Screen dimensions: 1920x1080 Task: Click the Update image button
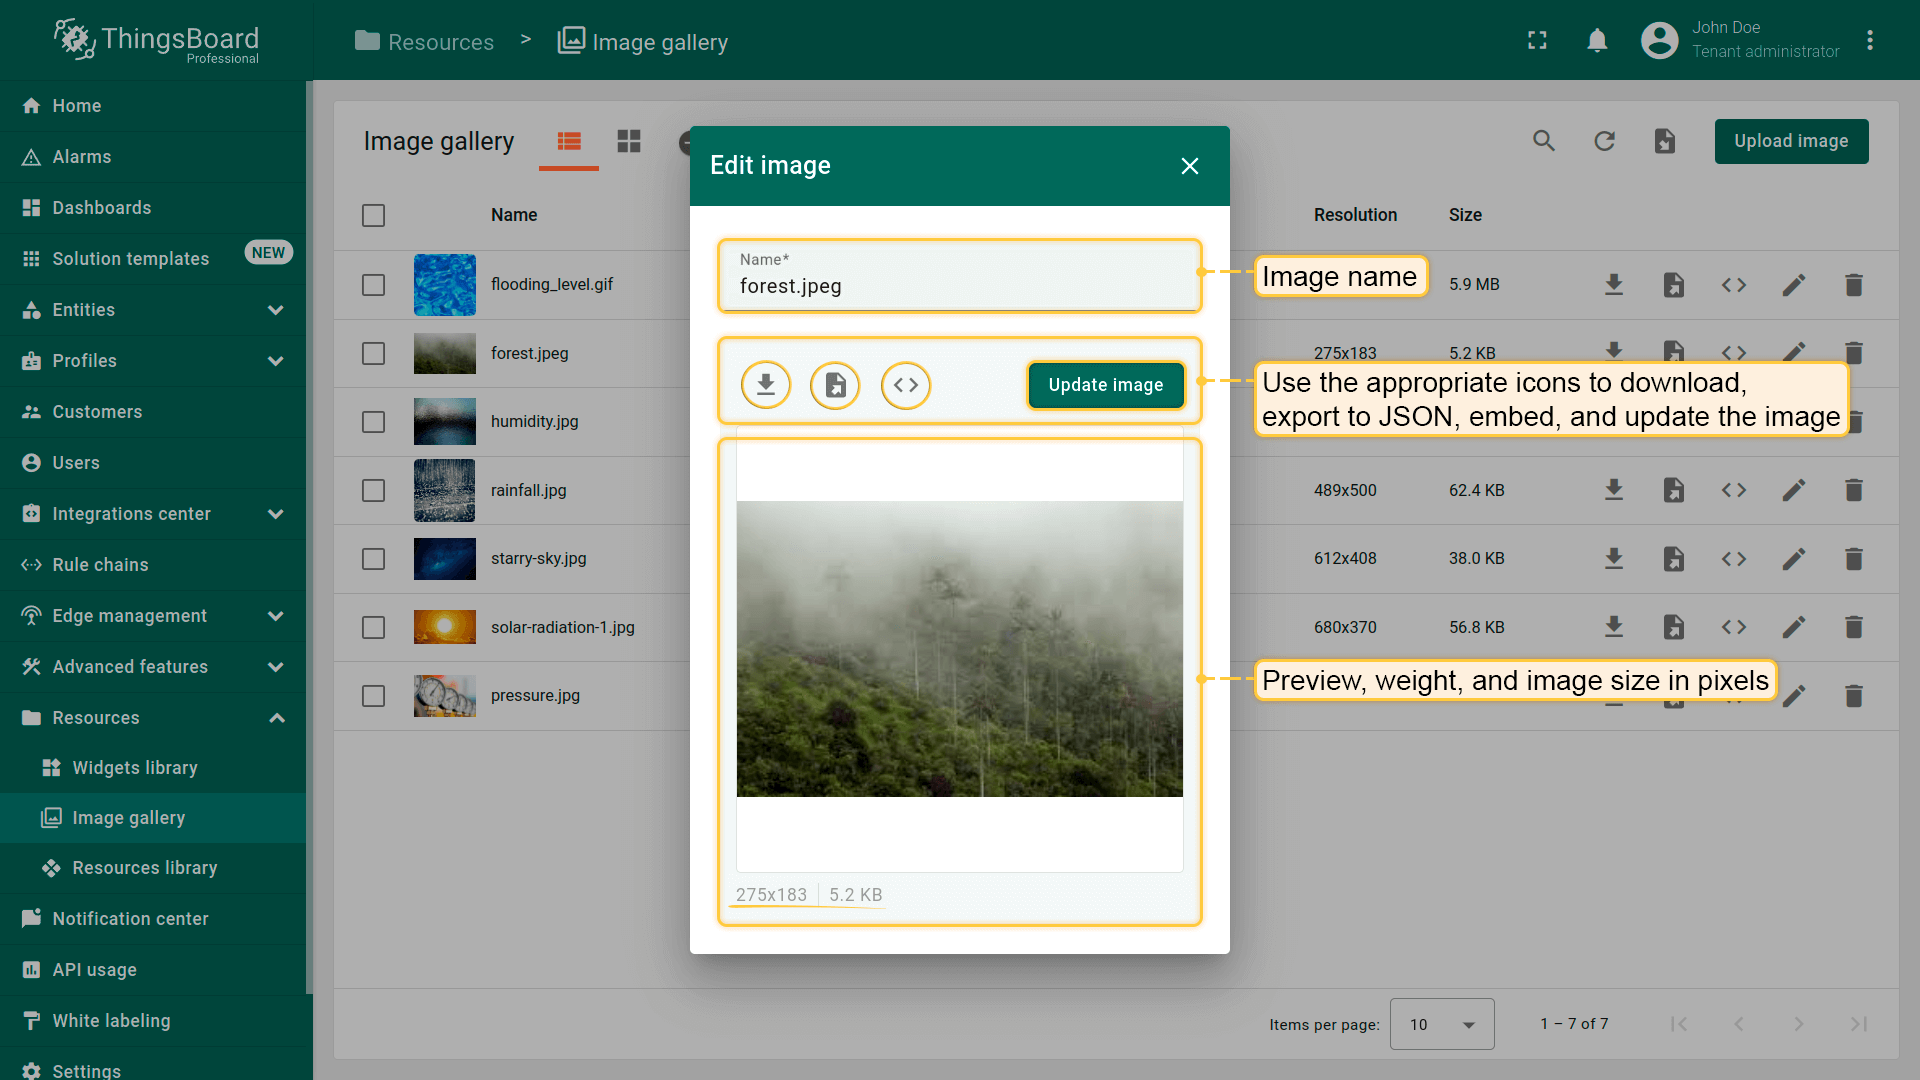click(x=1105, y=385)
